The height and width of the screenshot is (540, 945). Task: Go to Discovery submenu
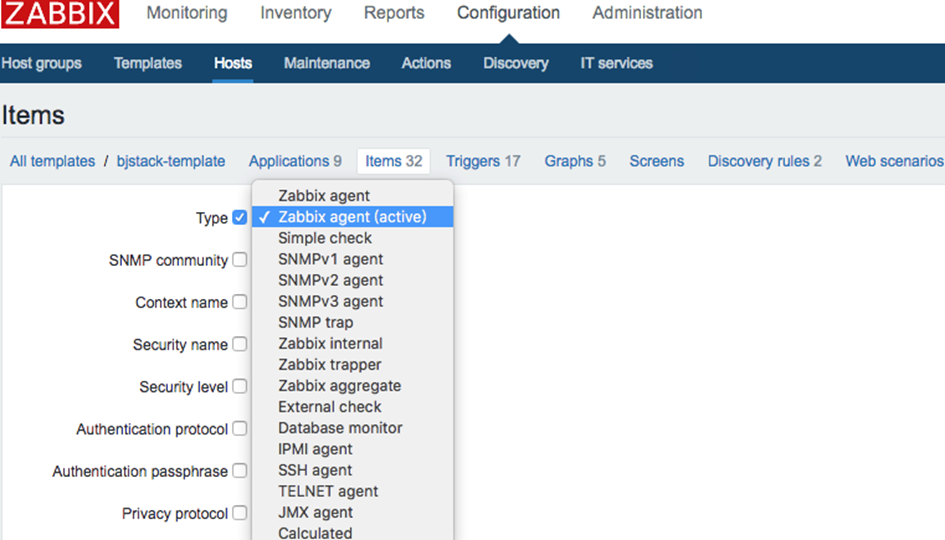[516, 63]
